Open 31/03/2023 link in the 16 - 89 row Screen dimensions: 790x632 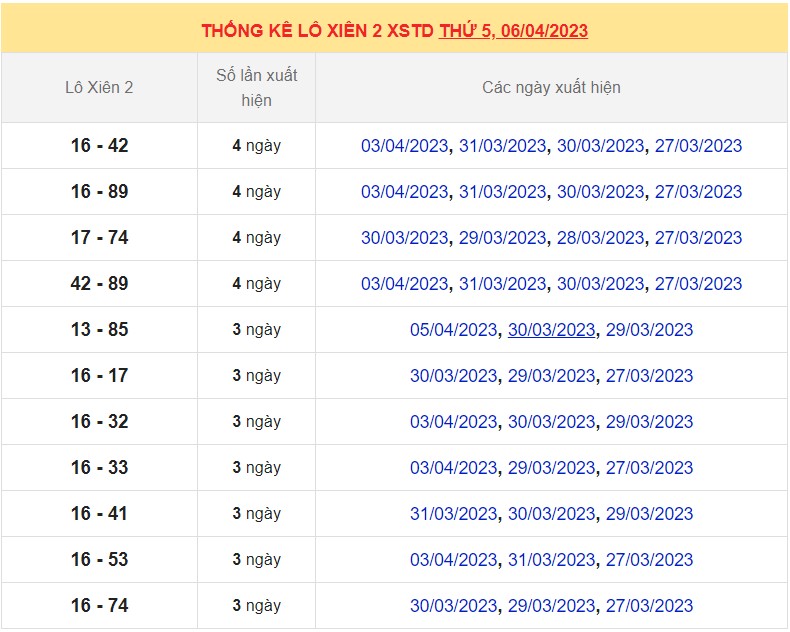coord(502,192)
